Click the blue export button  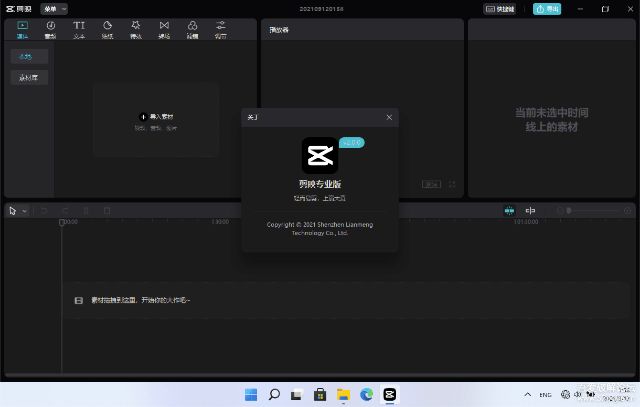pos(547,9)
